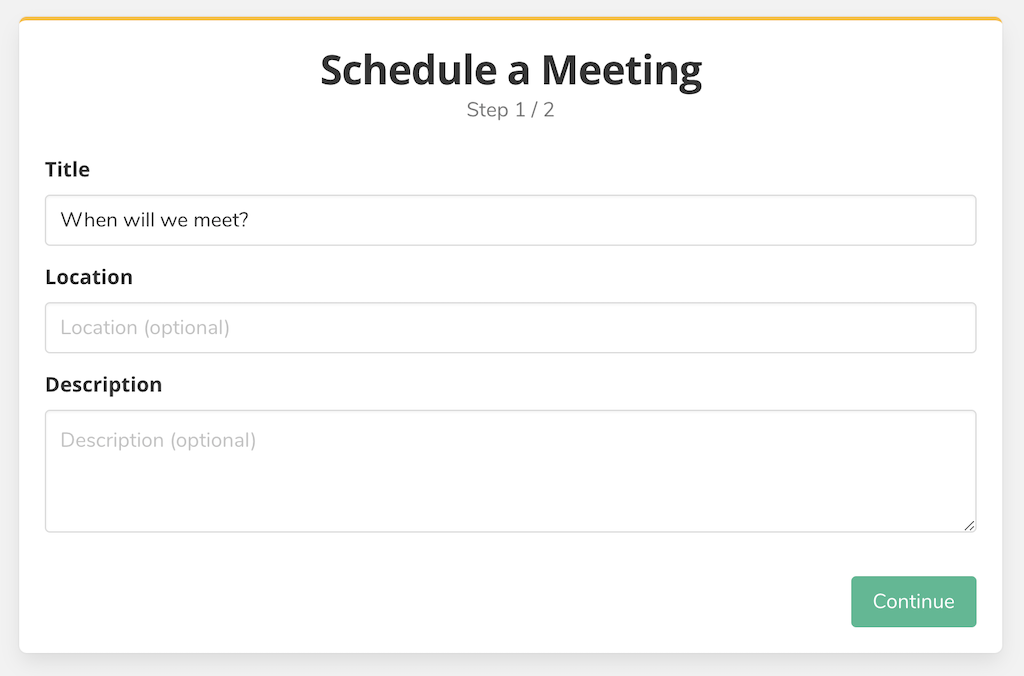1024x676 pixels.
Task: Click the "Location (optional)" placeholder text
Action: (145, 328)
